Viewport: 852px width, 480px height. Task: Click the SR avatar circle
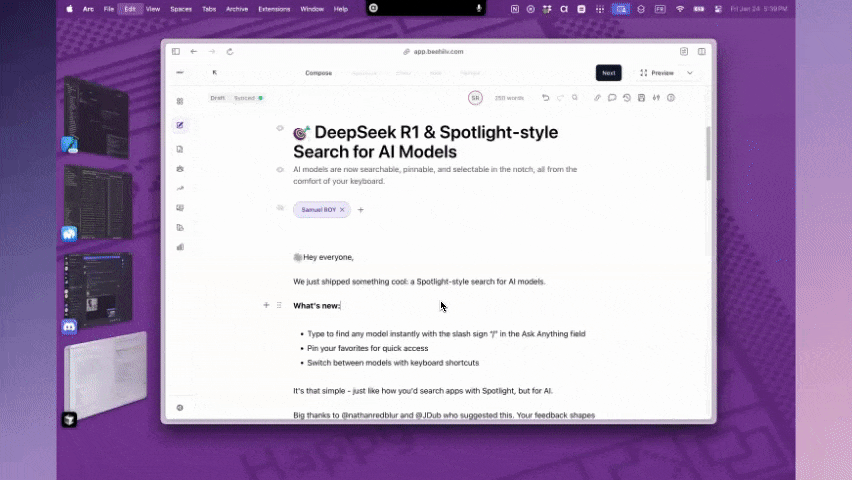click(475, 98)
